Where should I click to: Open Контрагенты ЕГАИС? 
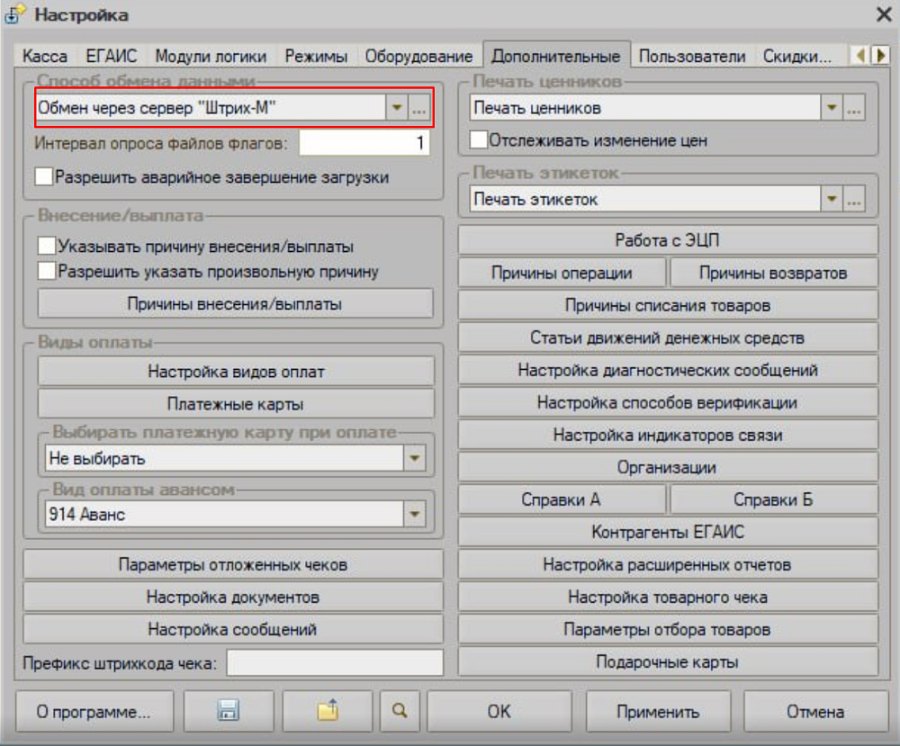(668, 532)
